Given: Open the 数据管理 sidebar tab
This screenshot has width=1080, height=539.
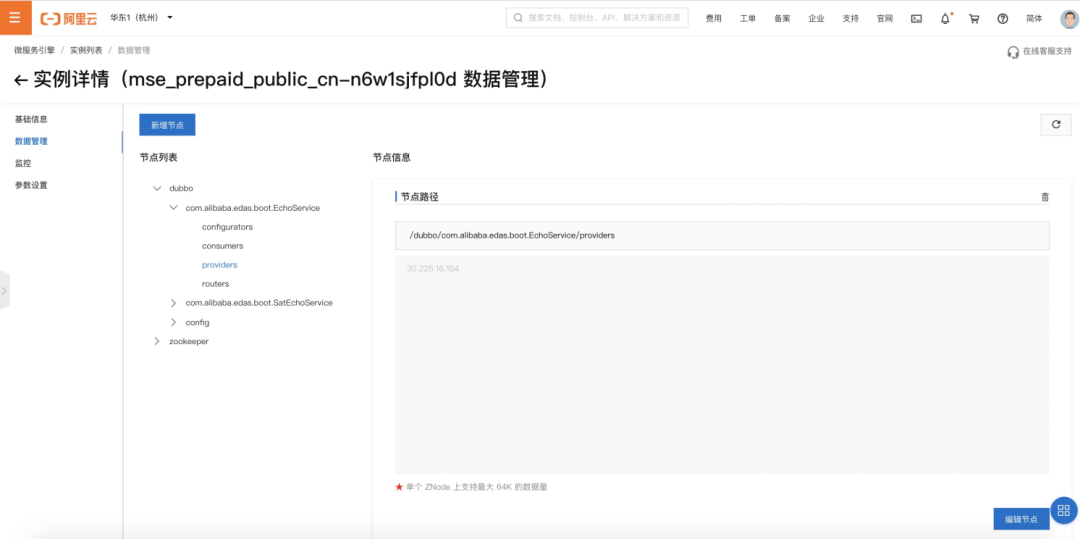Looking at the screenshot, I should tap(31, 141).
